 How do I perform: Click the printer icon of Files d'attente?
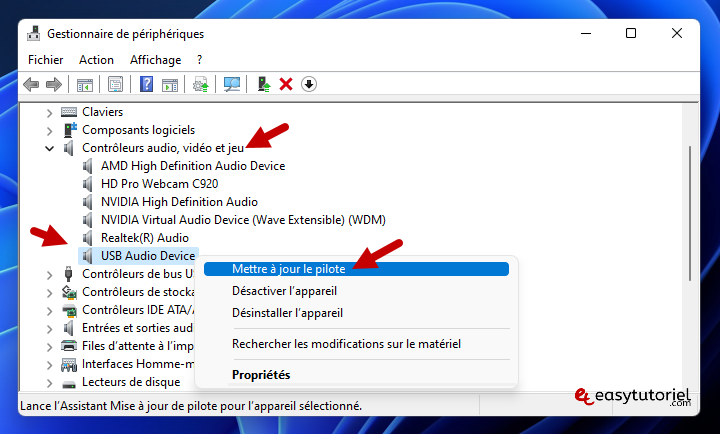pyautogui.click(x=69, y=346)
